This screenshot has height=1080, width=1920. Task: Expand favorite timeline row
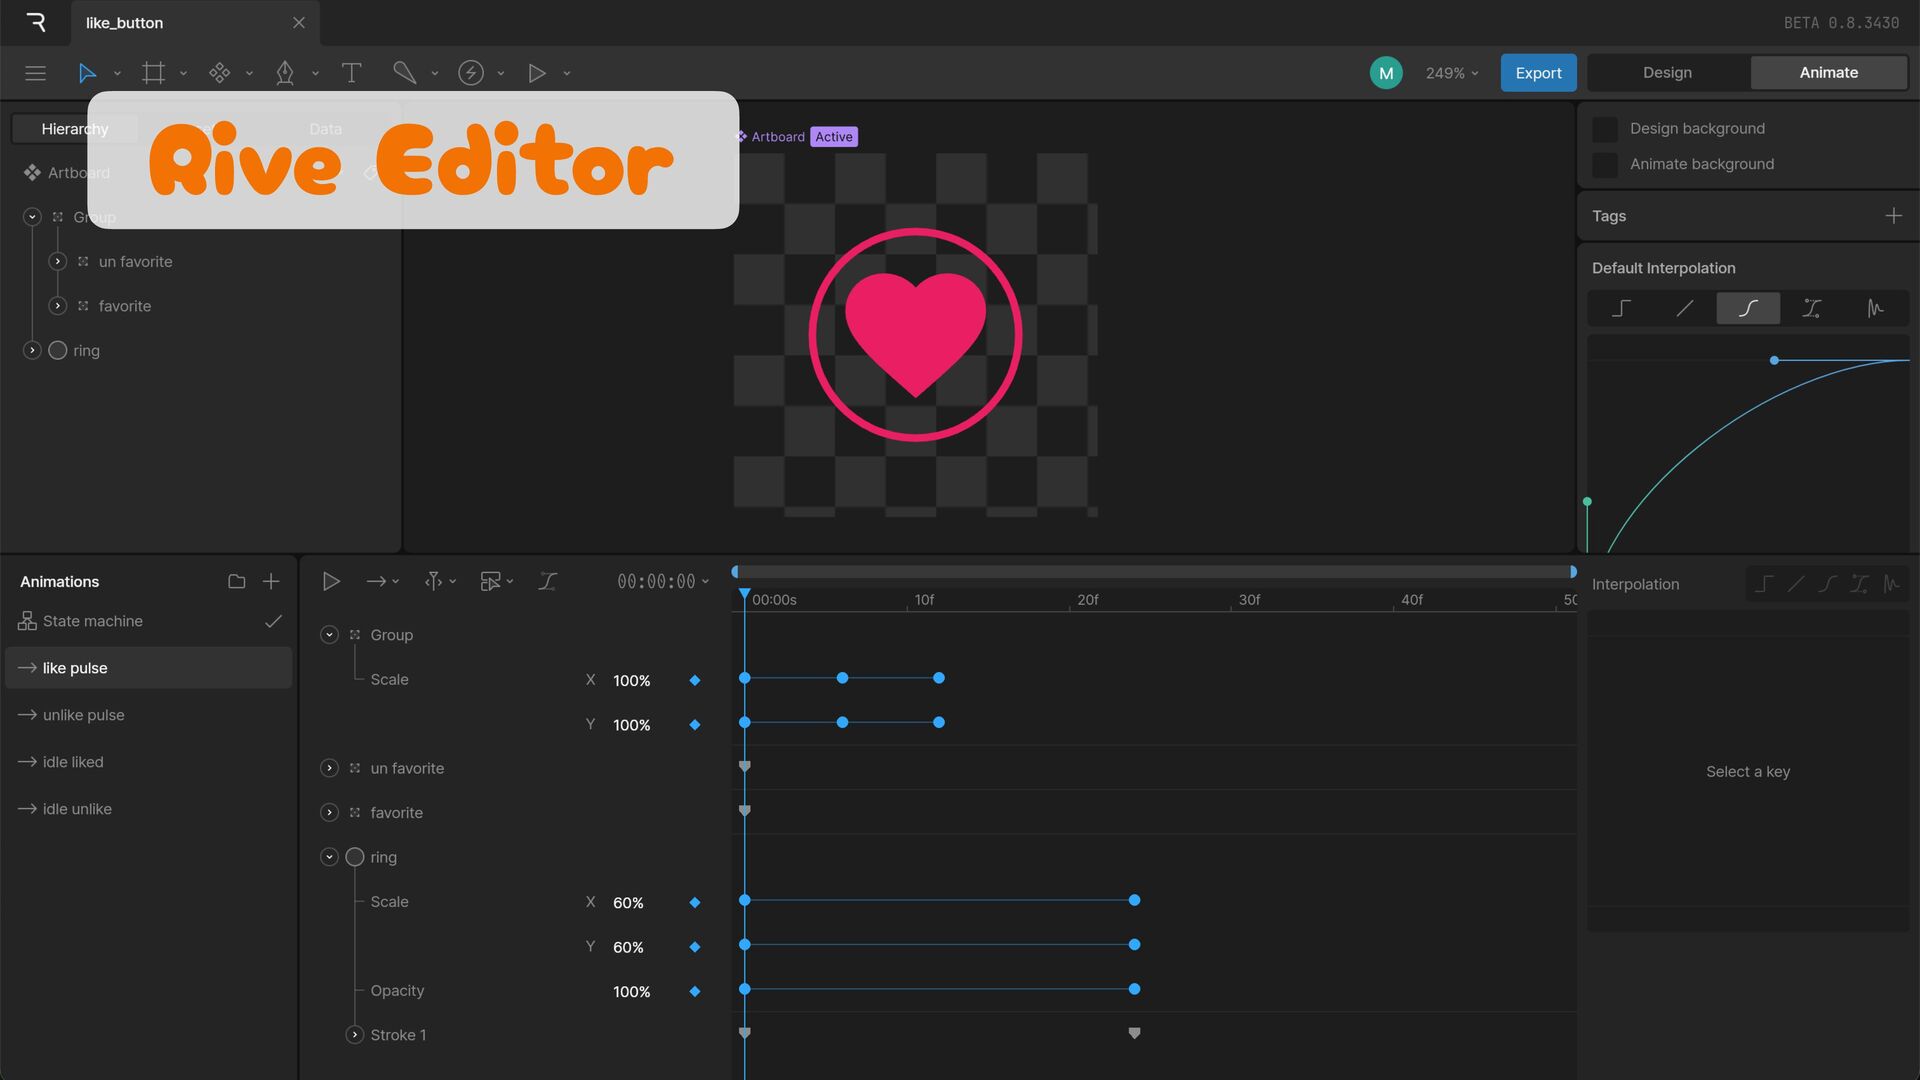coord(329,813)
